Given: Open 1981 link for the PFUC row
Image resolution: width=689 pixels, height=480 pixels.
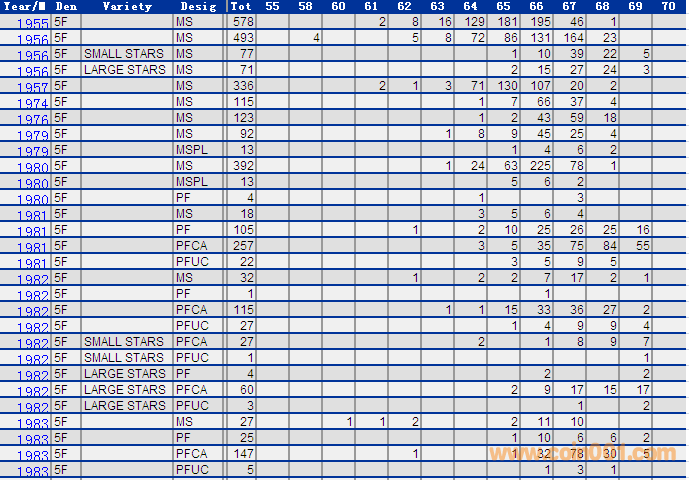Looking at the screenshot, I should coord(33,264).
